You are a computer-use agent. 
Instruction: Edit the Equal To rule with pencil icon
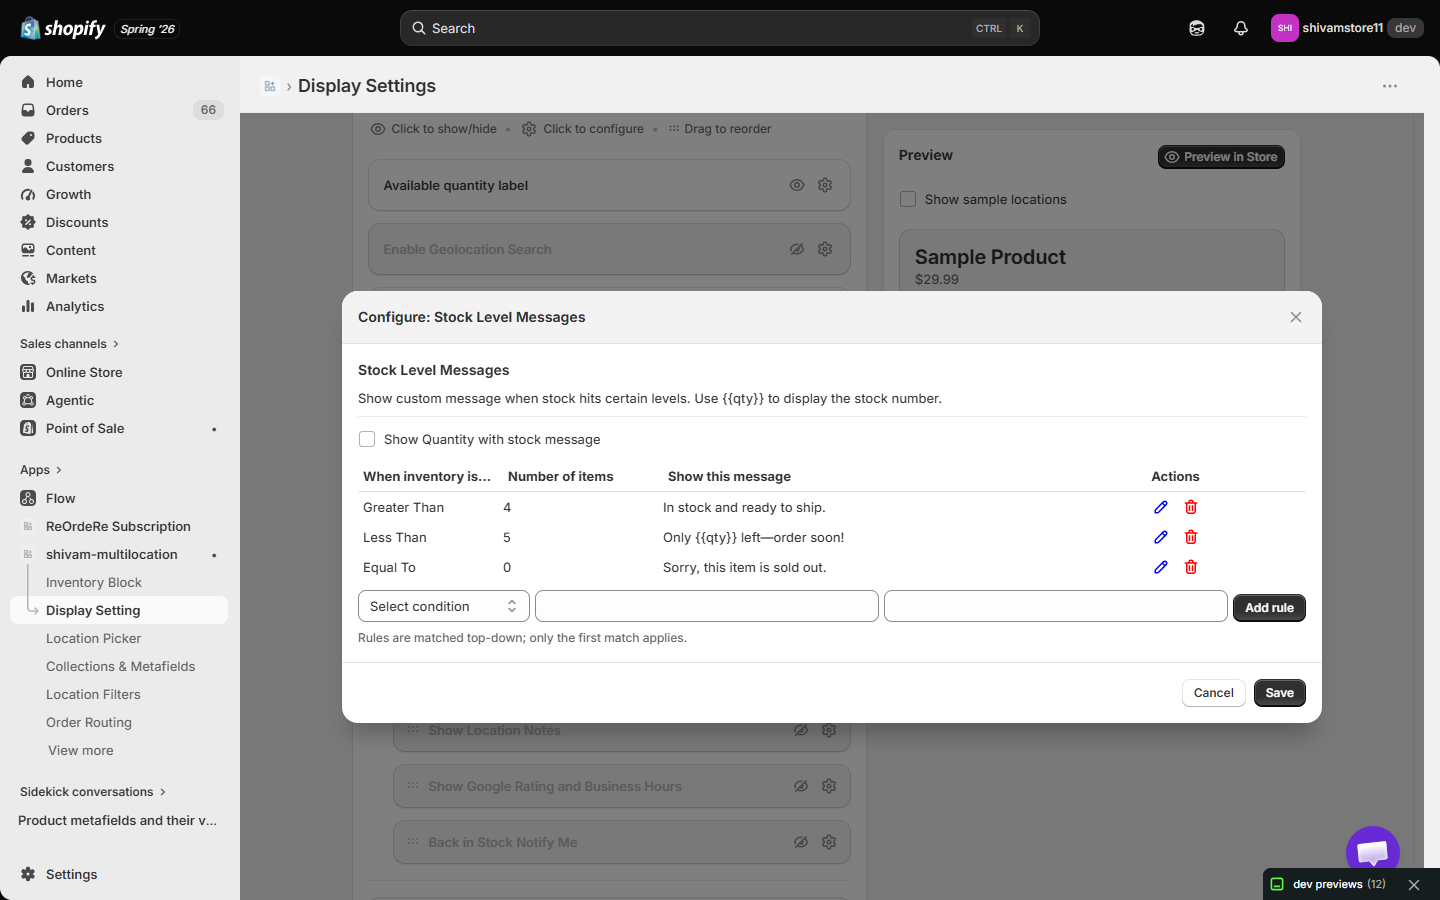1161,567
